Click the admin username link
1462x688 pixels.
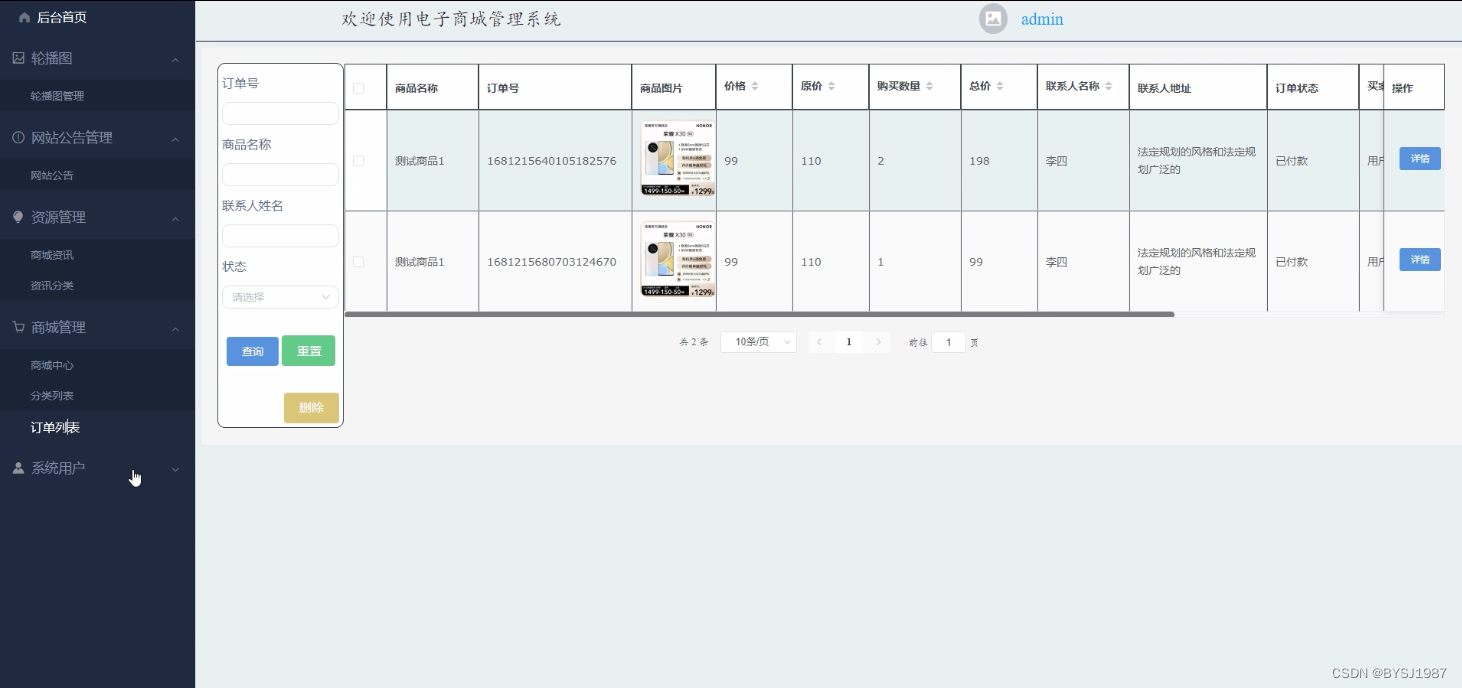[x=1042, y=19]
